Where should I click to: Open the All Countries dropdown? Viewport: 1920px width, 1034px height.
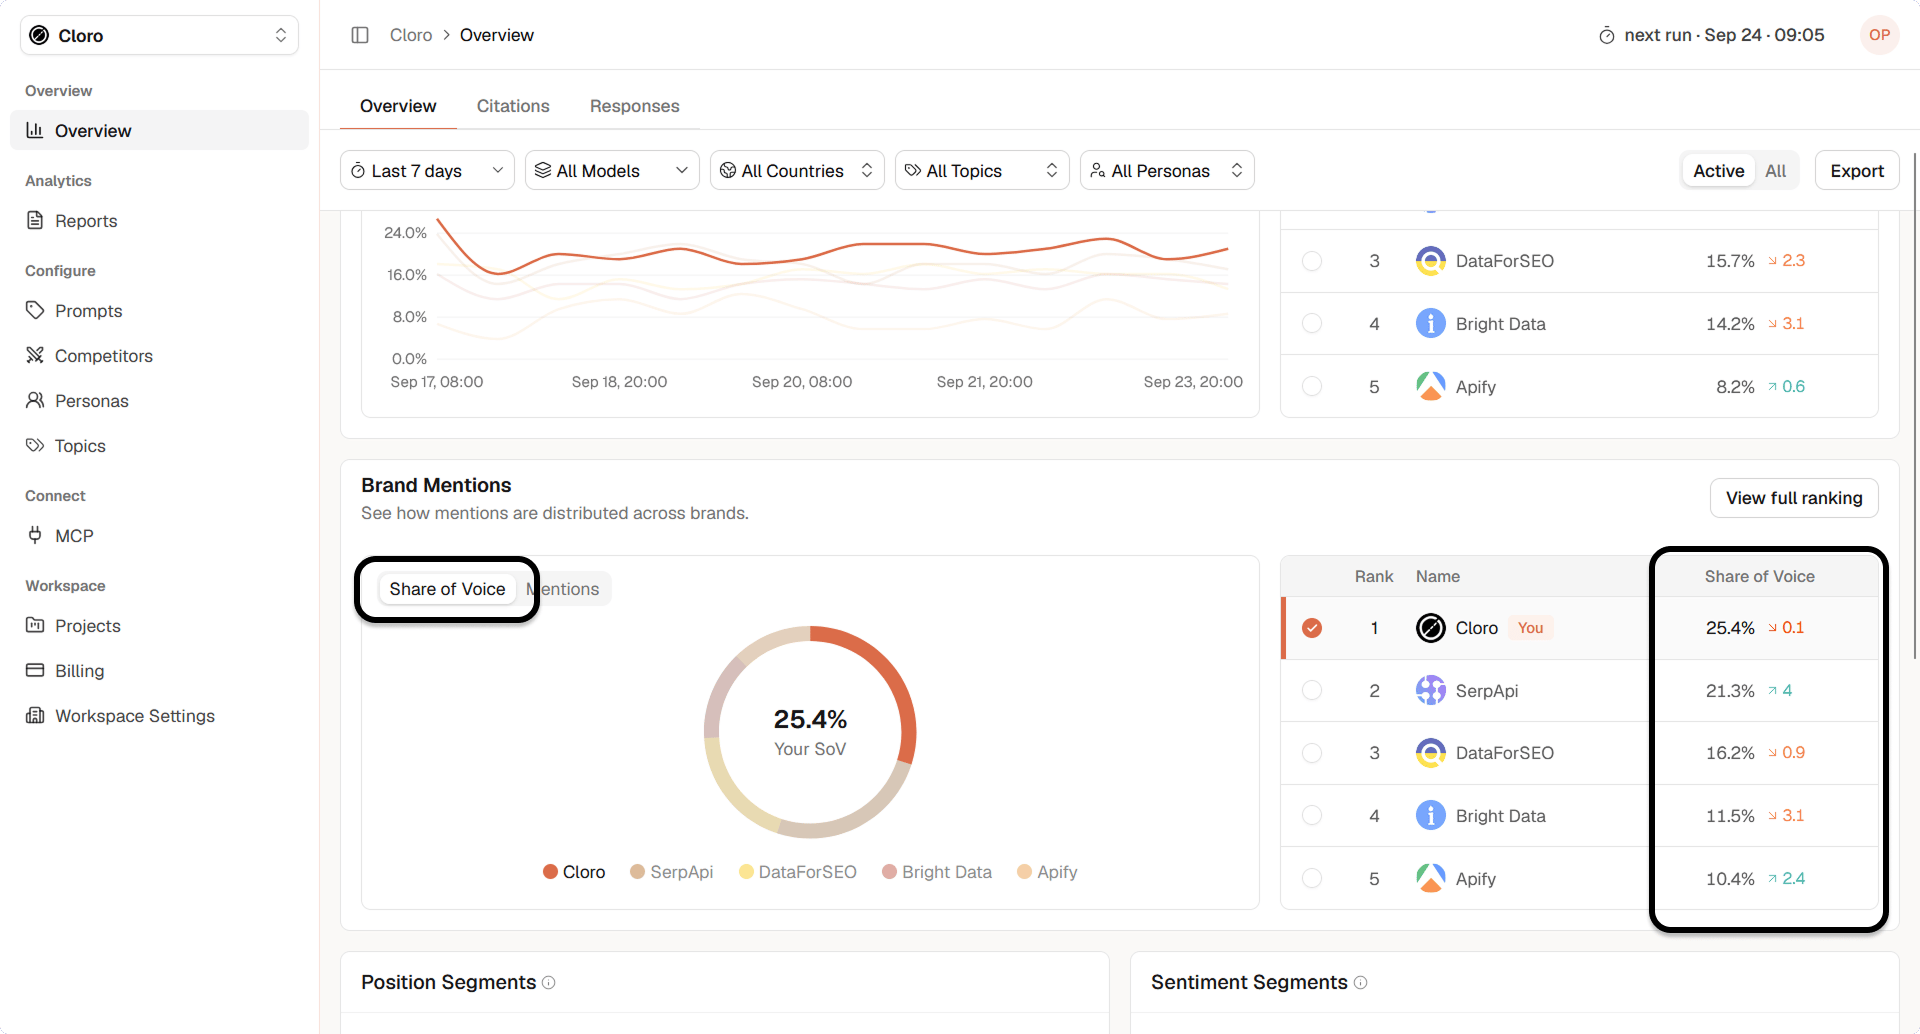(797, 171)
